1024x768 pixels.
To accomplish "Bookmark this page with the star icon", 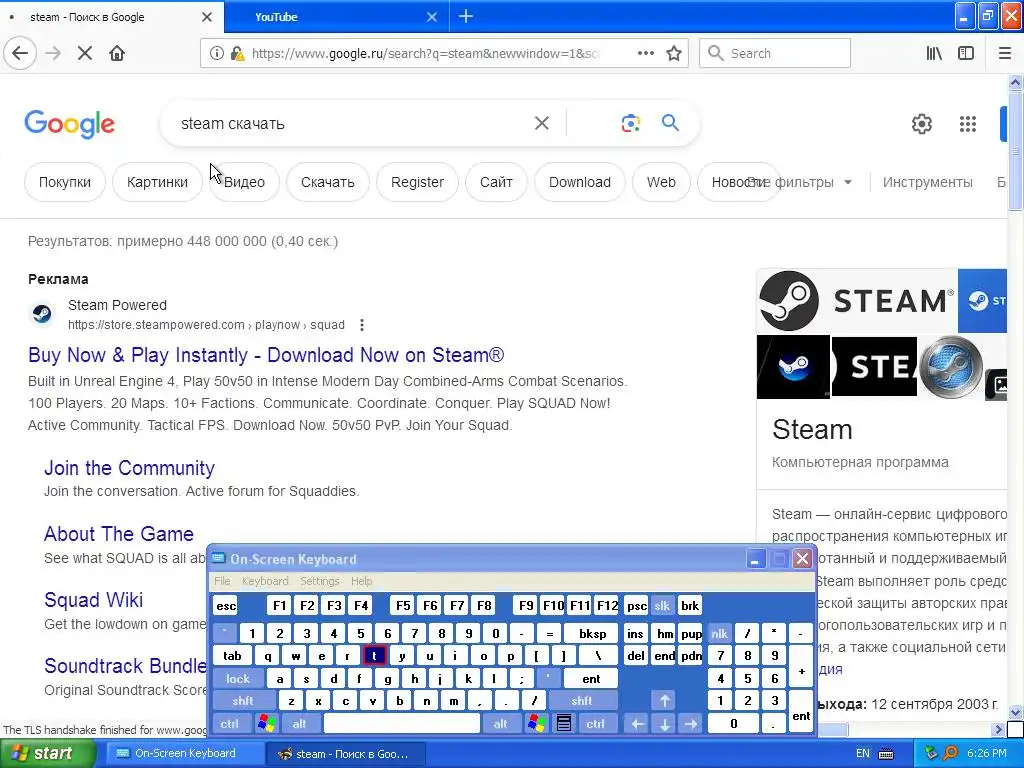I will coord(674,53).
